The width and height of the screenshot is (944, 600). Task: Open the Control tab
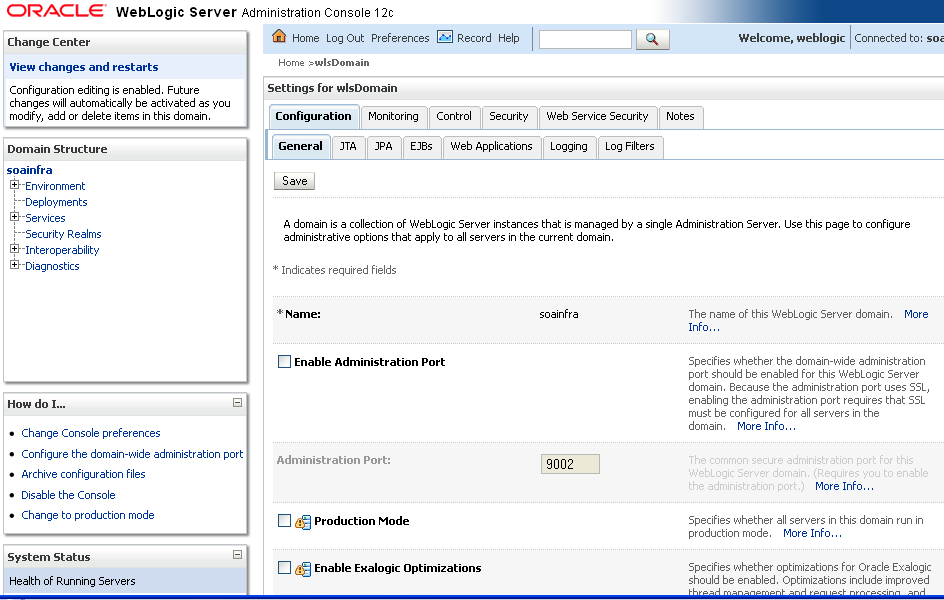pyautogui.click(x=454, y=117)
